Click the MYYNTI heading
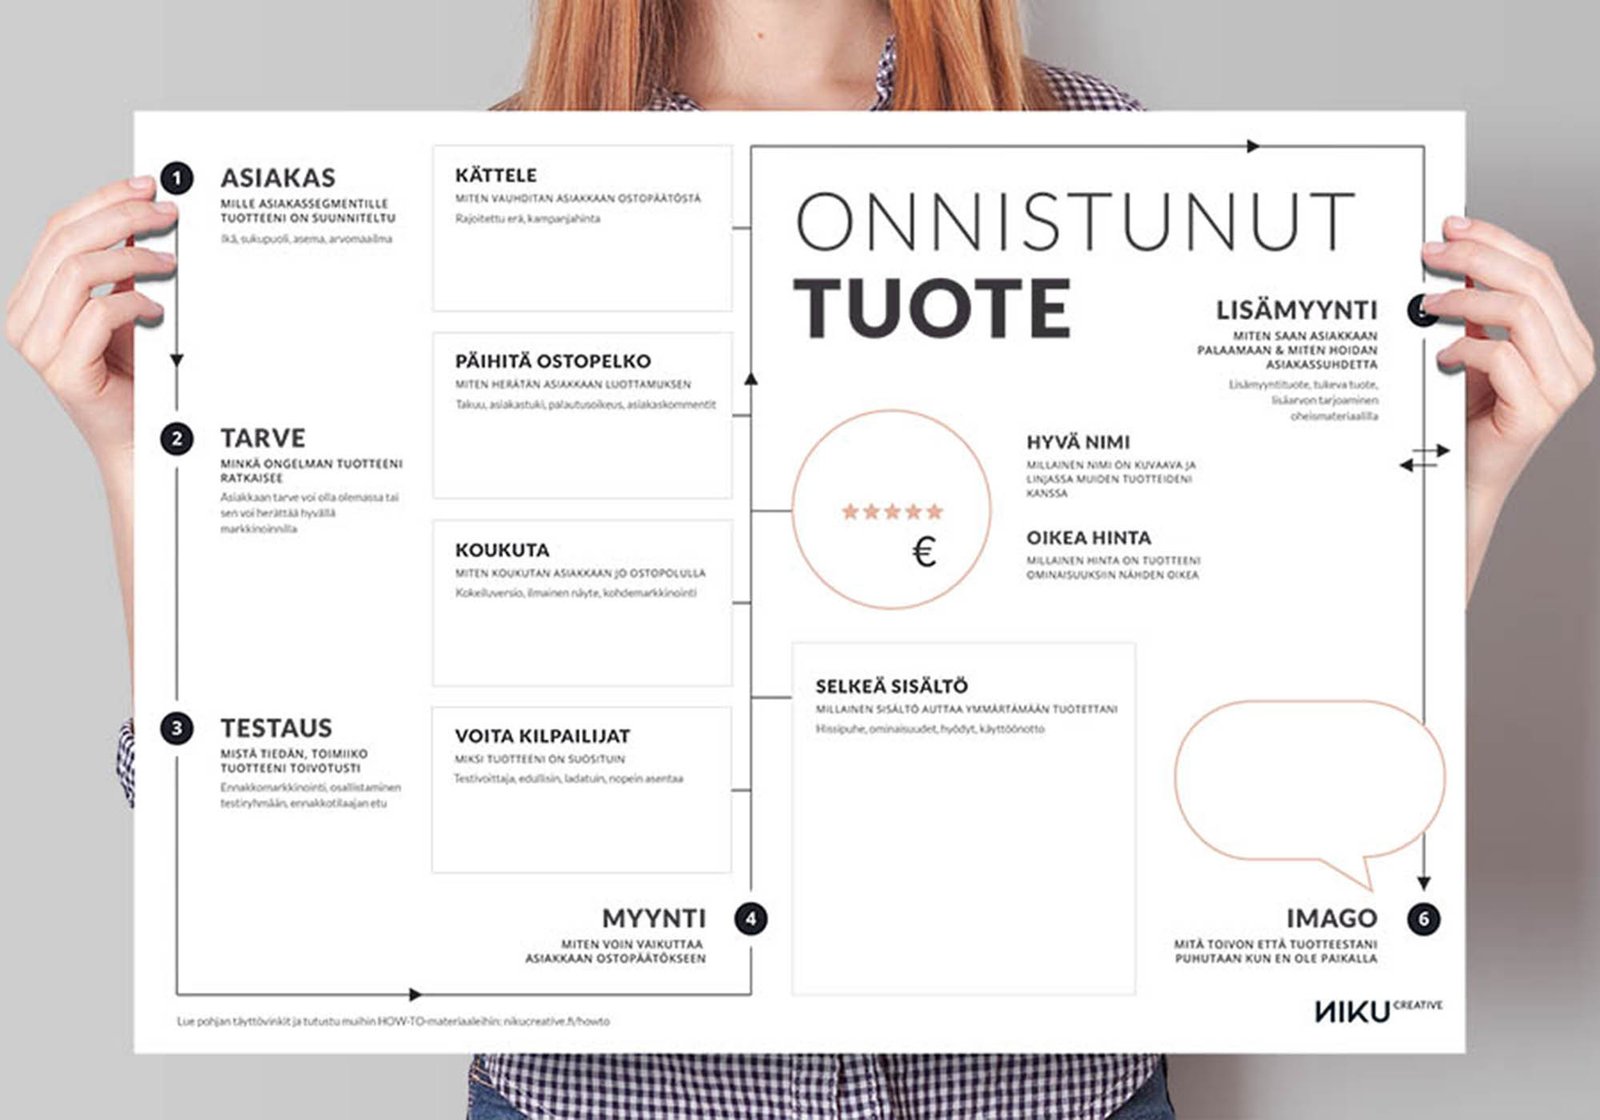 [654, 918]
